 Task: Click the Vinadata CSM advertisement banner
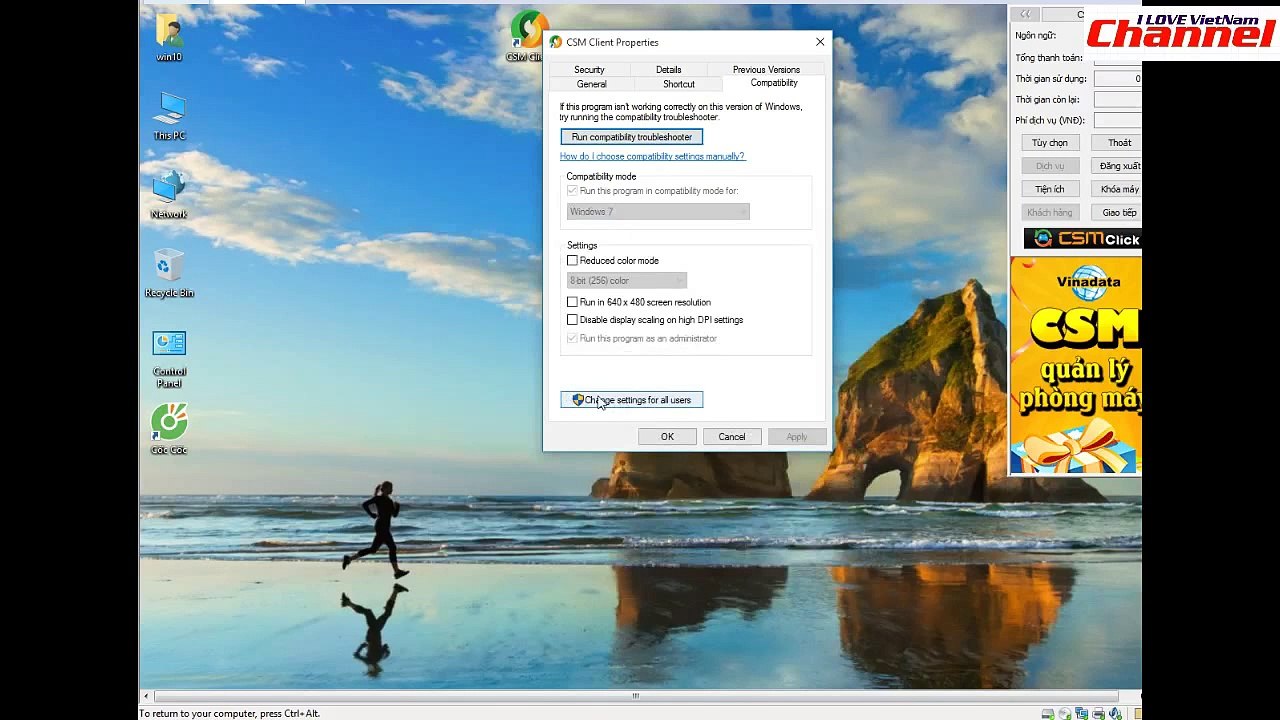click(x=1075, y=365)
